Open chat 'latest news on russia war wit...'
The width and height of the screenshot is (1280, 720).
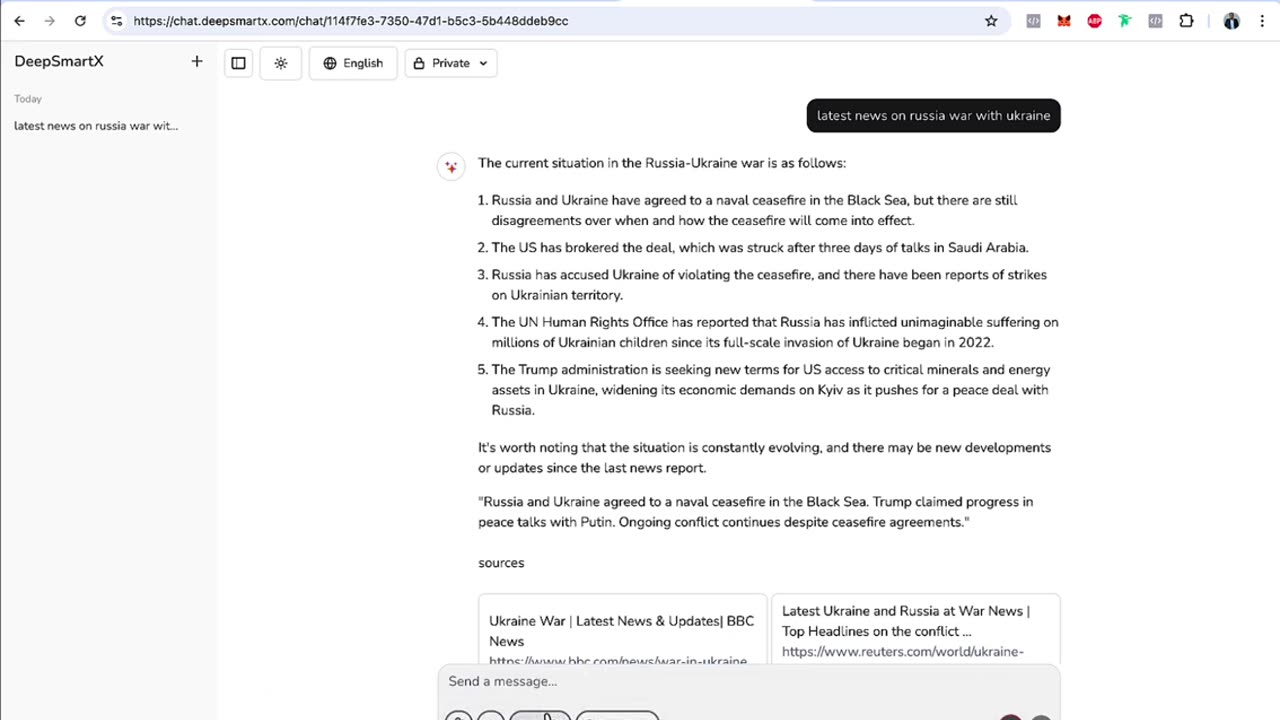click(96, 126)
